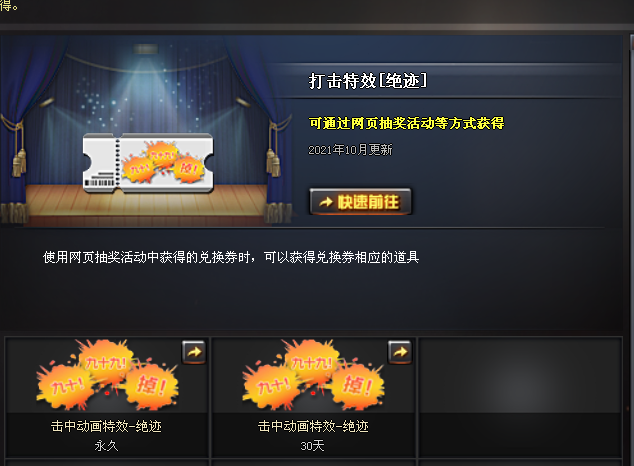Click the empty third item slot
The height and width of the screenshot is (466, 634).
click(520, 397)
